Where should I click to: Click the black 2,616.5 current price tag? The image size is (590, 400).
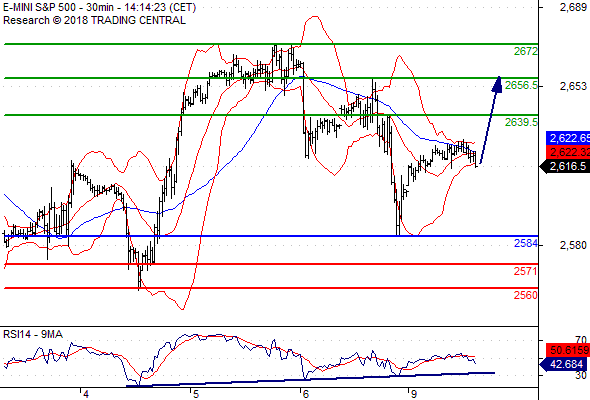click(564, 166)
